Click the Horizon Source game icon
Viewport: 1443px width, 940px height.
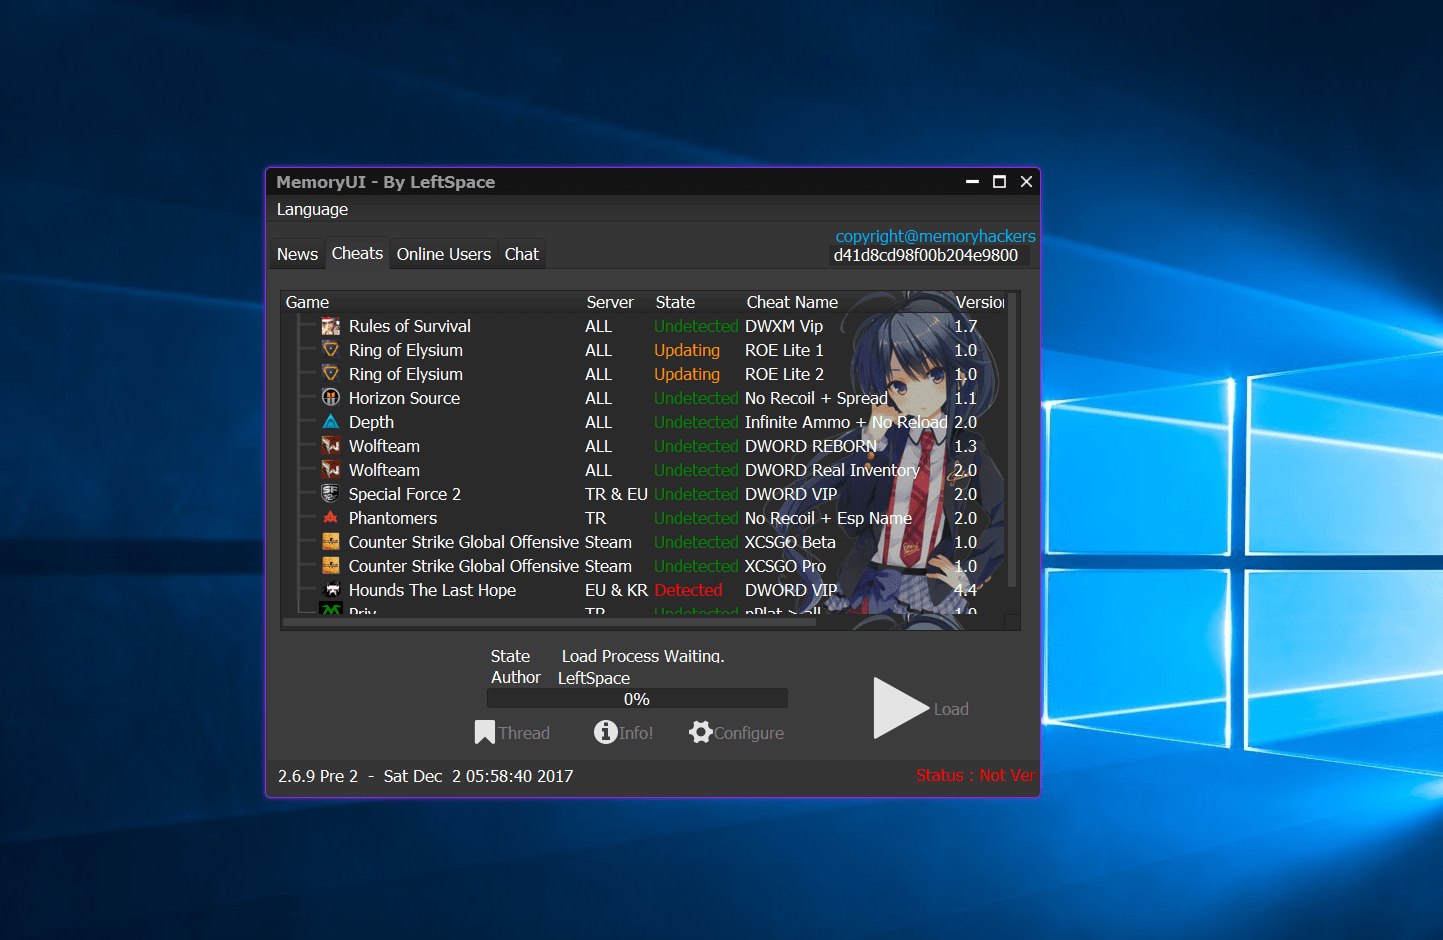tap(331, 398)
